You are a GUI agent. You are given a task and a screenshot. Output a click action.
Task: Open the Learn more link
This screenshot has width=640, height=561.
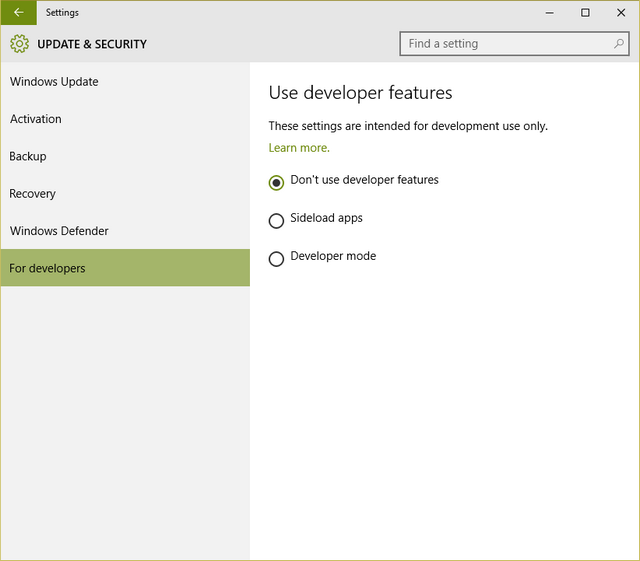pyautogui.click(x=299, y=148)
